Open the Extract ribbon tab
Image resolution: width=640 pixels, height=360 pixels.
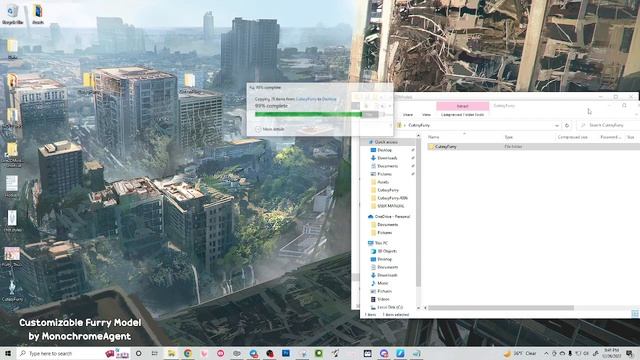click(462, 106)
